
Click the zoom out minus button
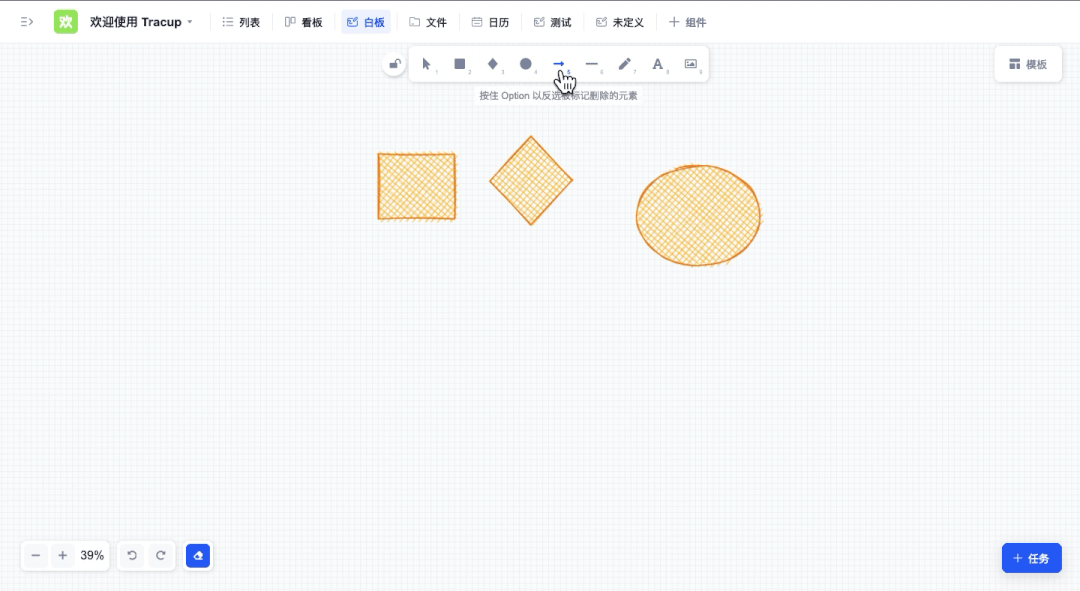pos(36,555)
